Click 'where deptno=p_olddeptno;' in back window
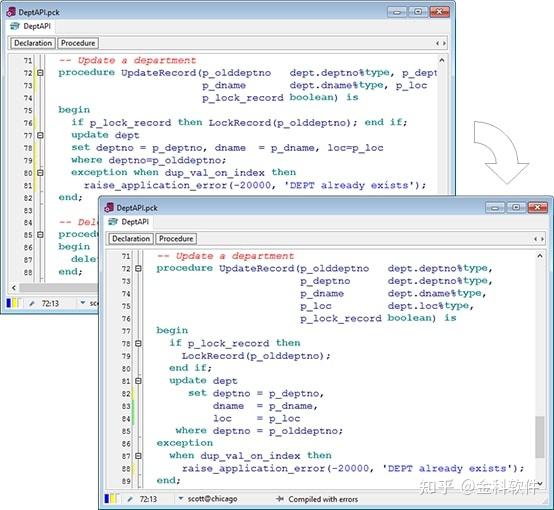This screenshot has width=554, height=510. click(148, 160)
